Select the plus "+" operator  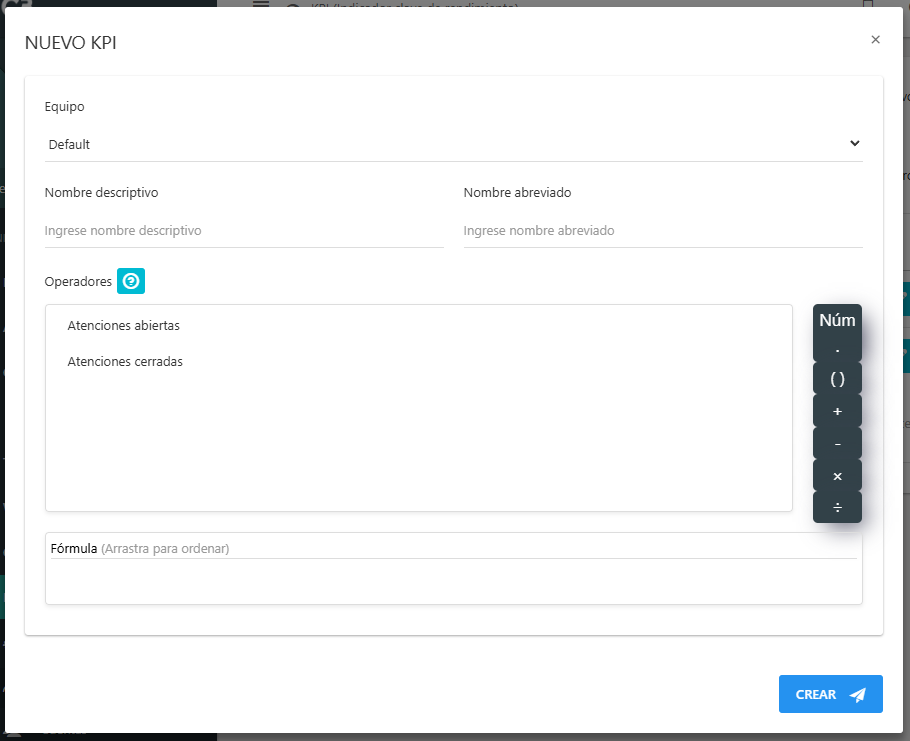click(837, 410)
